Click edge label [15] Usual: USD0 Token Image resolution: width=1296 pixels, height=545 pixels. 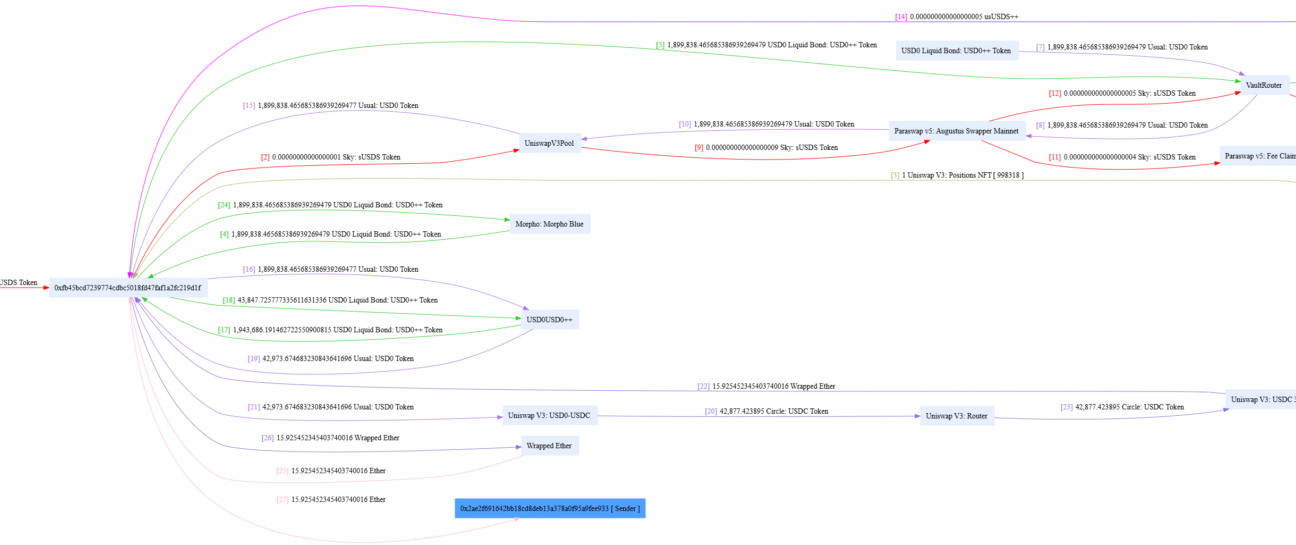[330, 105]
